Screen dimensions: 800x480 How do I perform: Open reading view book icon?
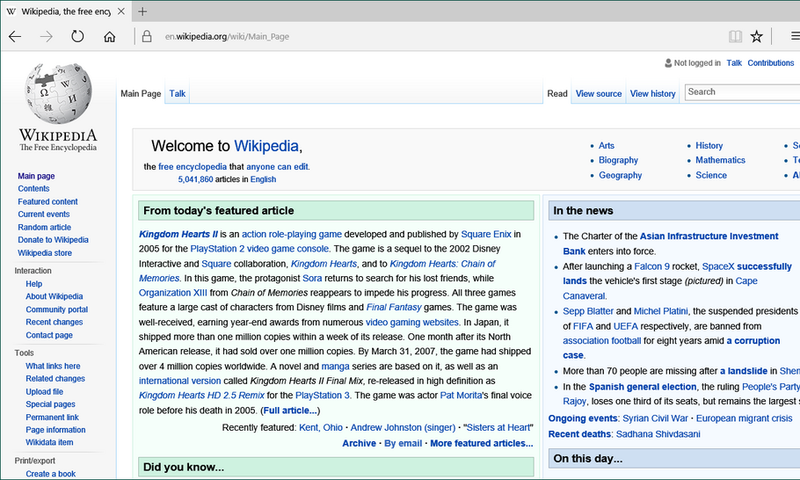click(x=735, y=36)
